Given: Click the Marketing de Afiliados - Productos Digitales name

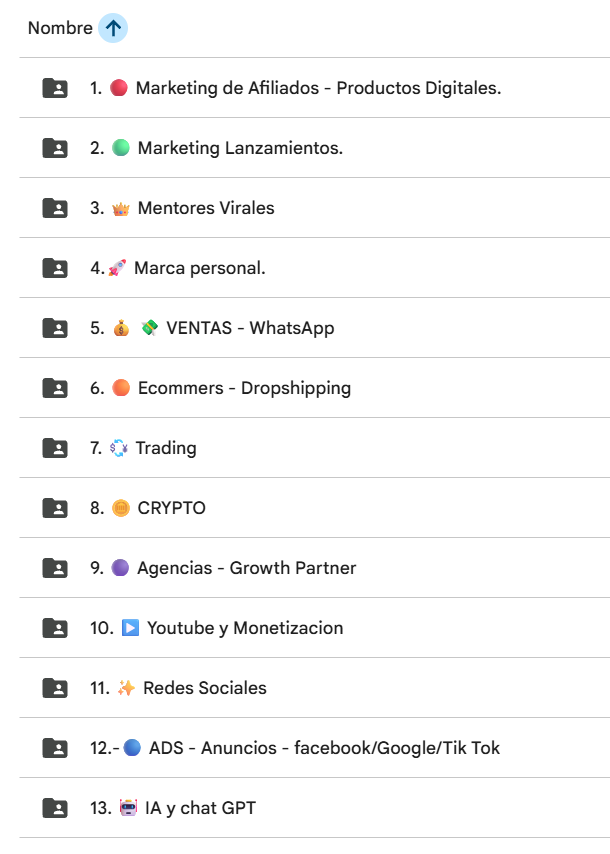Looking at the screenshot, I should point(319,88).
